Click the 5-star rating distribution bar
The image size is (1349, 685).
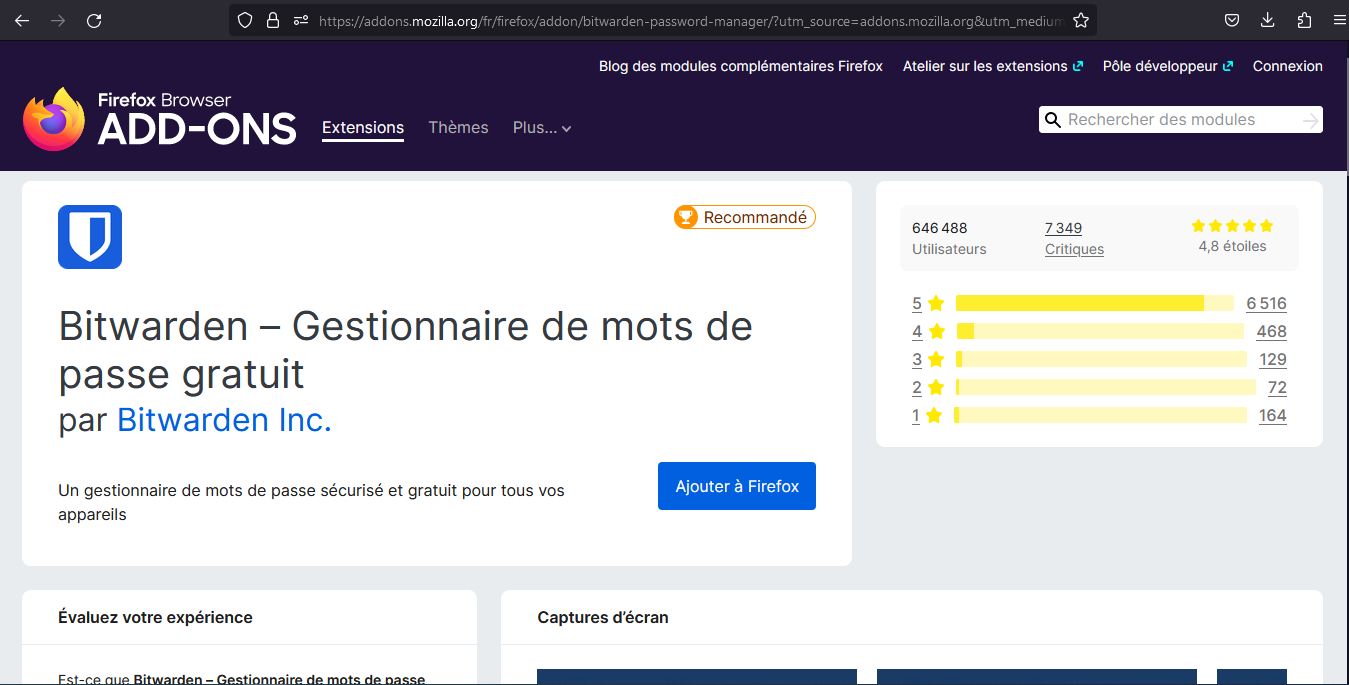[1095, 303]
